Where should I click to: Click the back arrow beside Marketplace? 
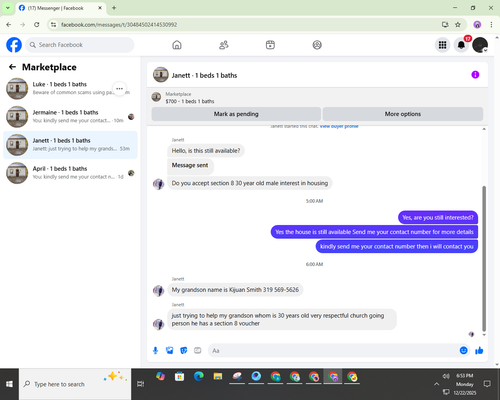pyautogui.click(x=12, y=67)
